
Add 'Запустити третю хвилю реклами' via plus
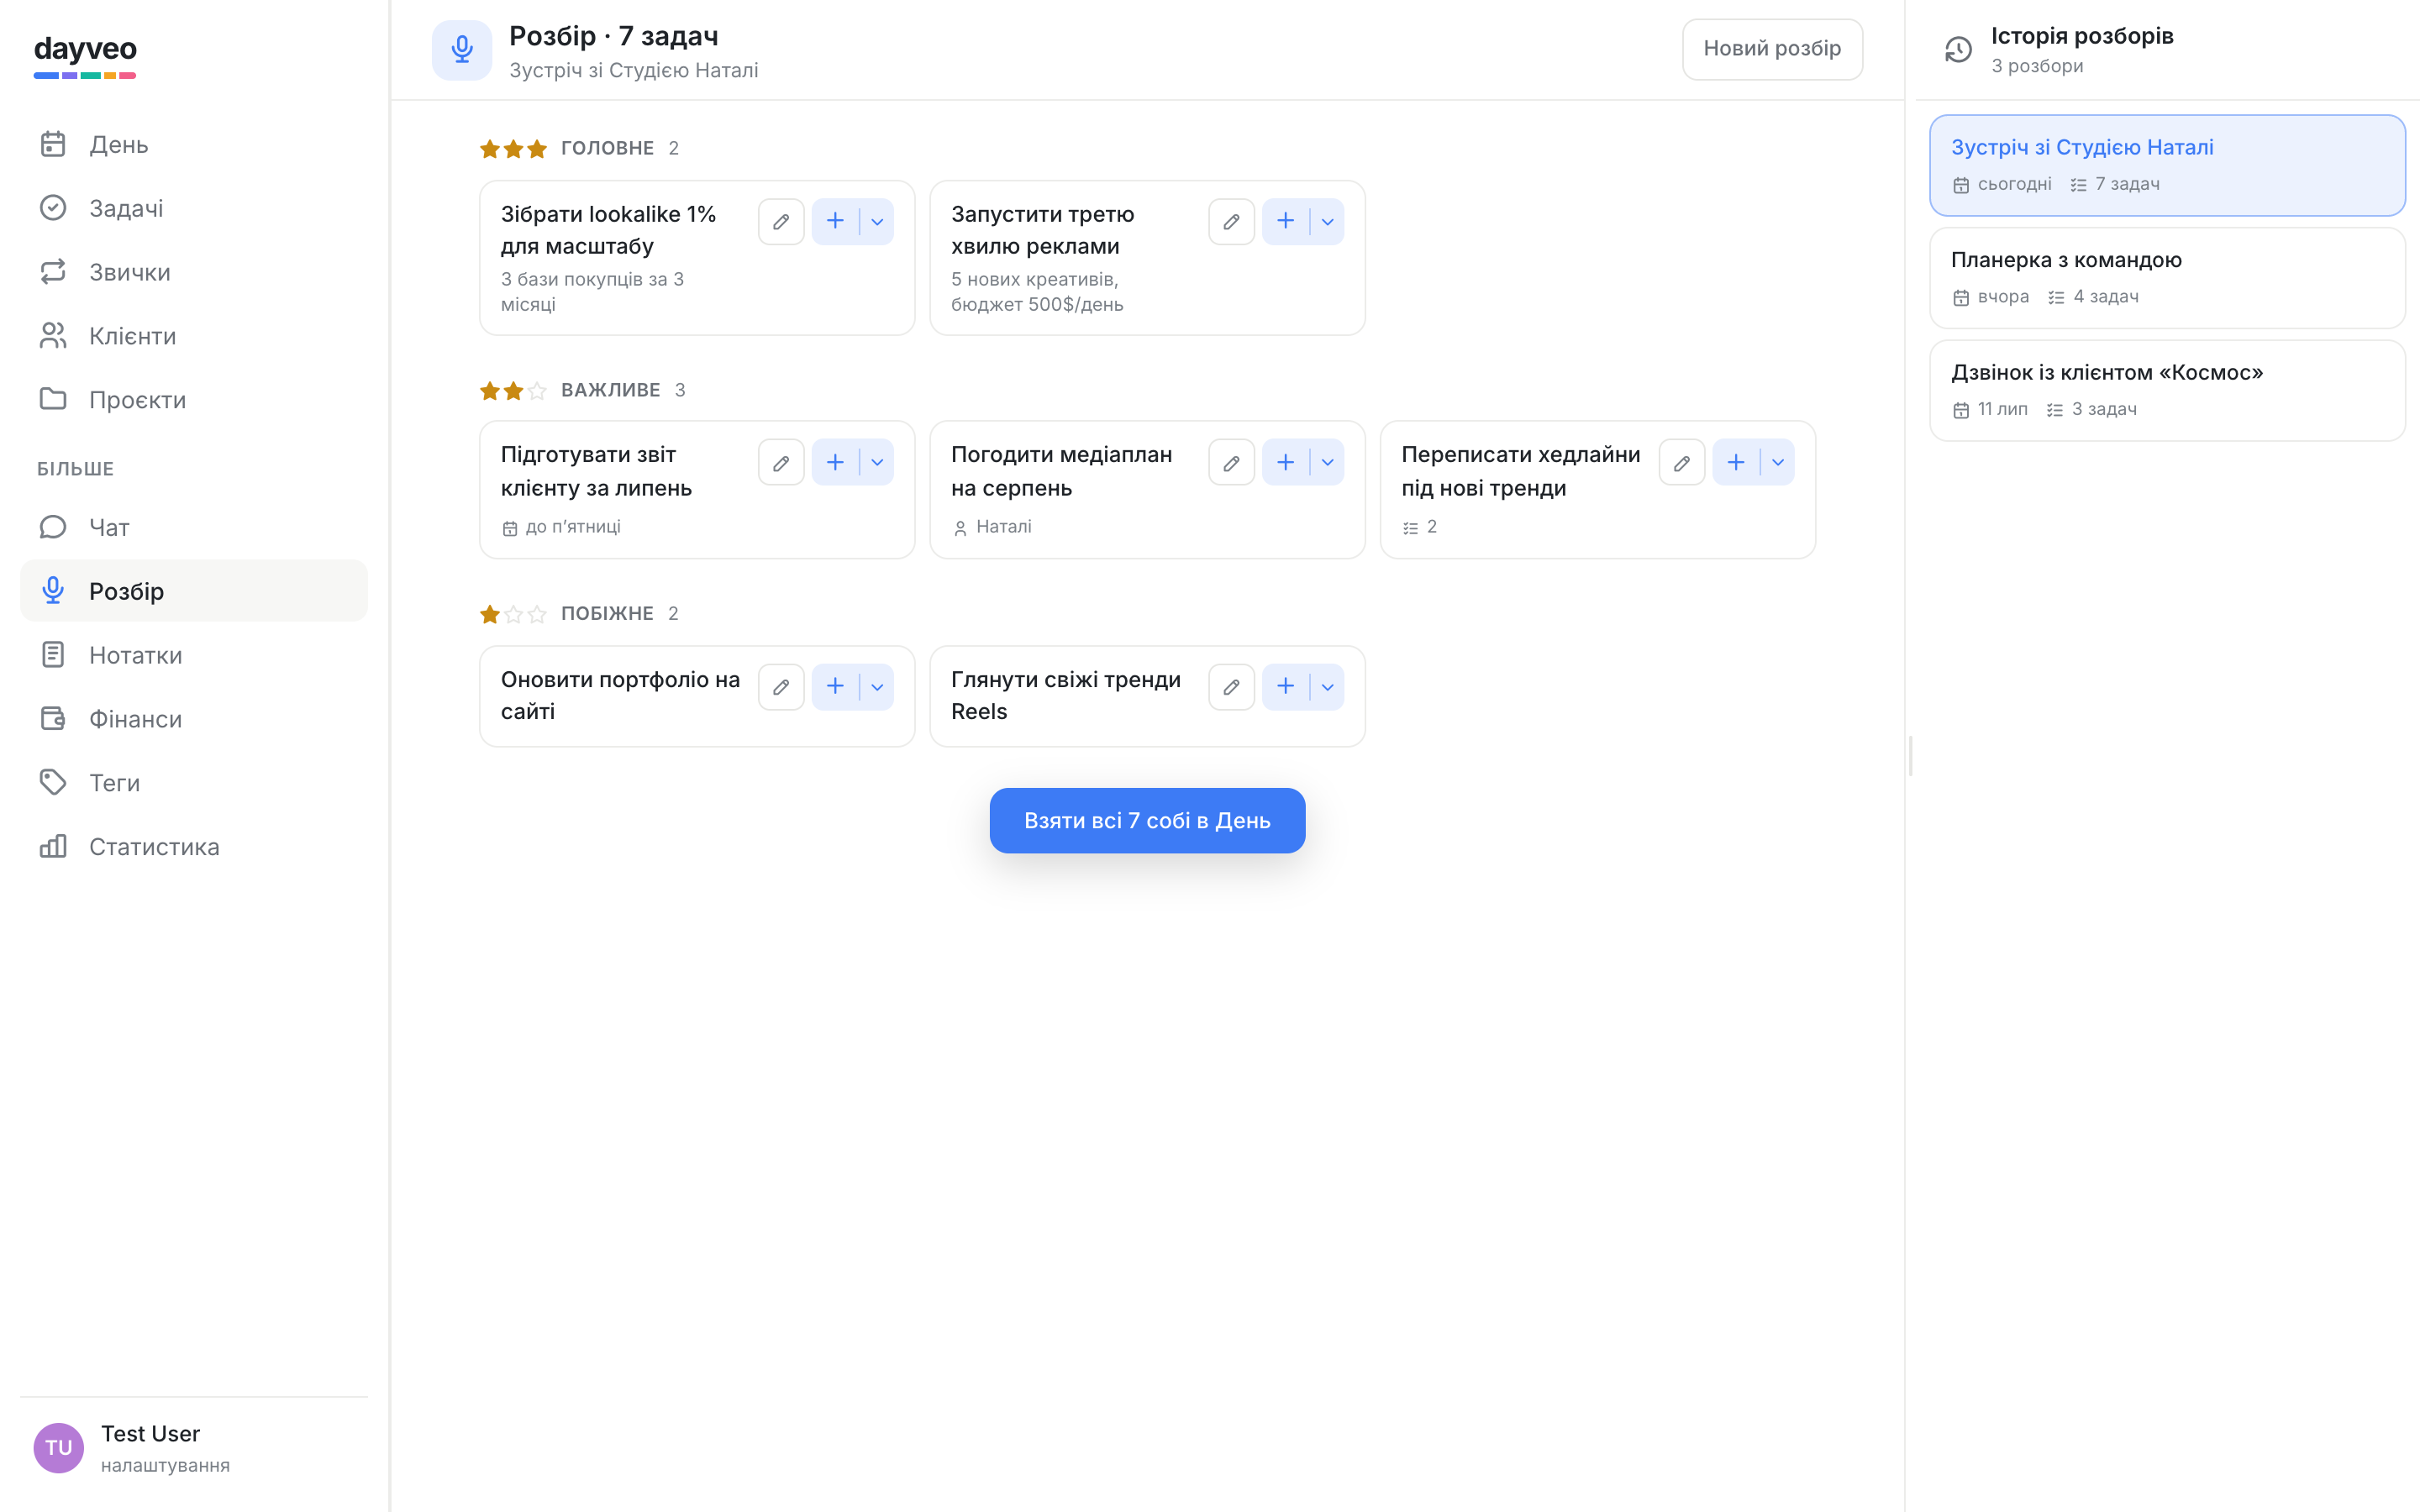(x=1285, y=221)
